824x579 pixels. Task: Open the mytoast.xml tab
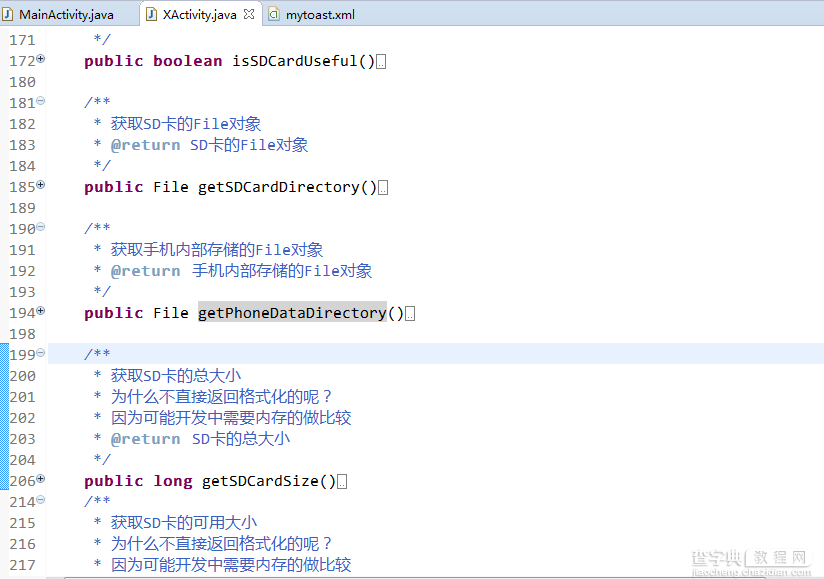point(320,15)
